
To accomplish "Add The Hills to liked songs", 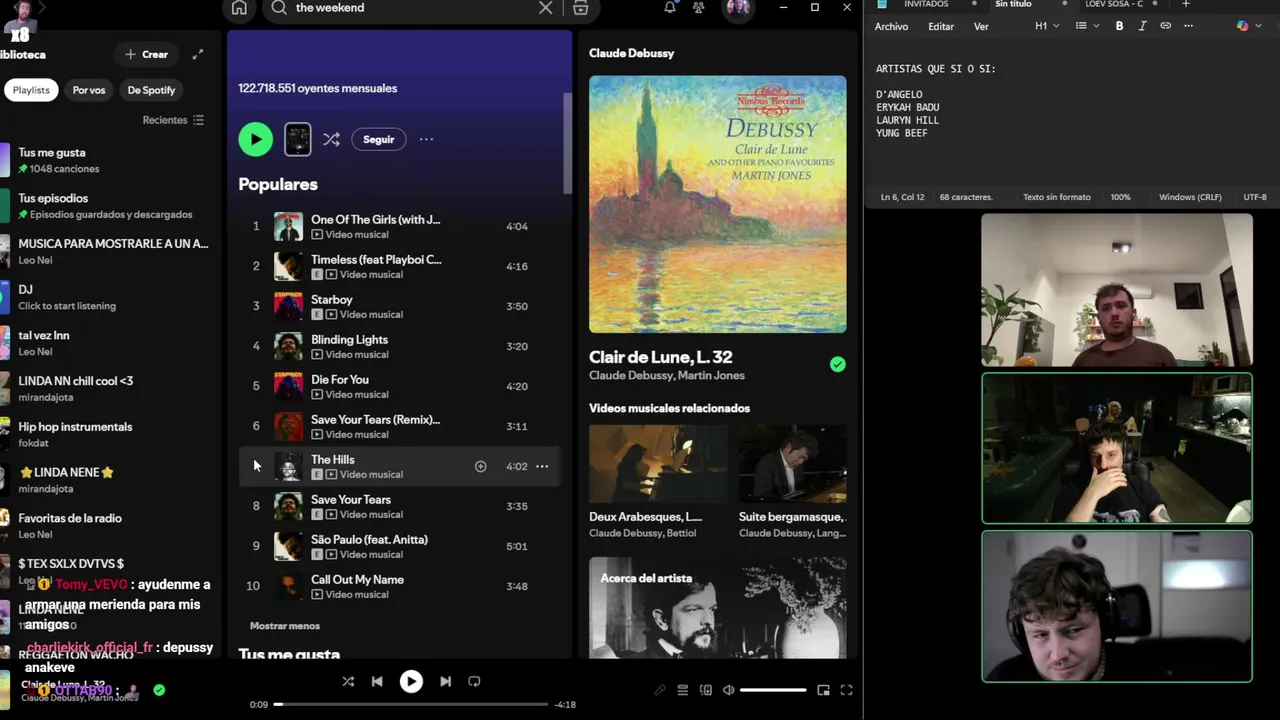I will click(x=480, y=466).
